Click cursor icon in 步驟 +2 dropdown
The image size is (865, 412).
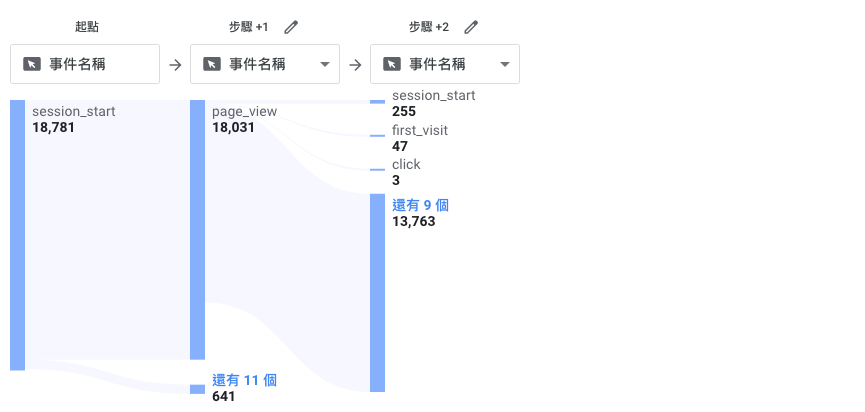[x=391, y=64]
